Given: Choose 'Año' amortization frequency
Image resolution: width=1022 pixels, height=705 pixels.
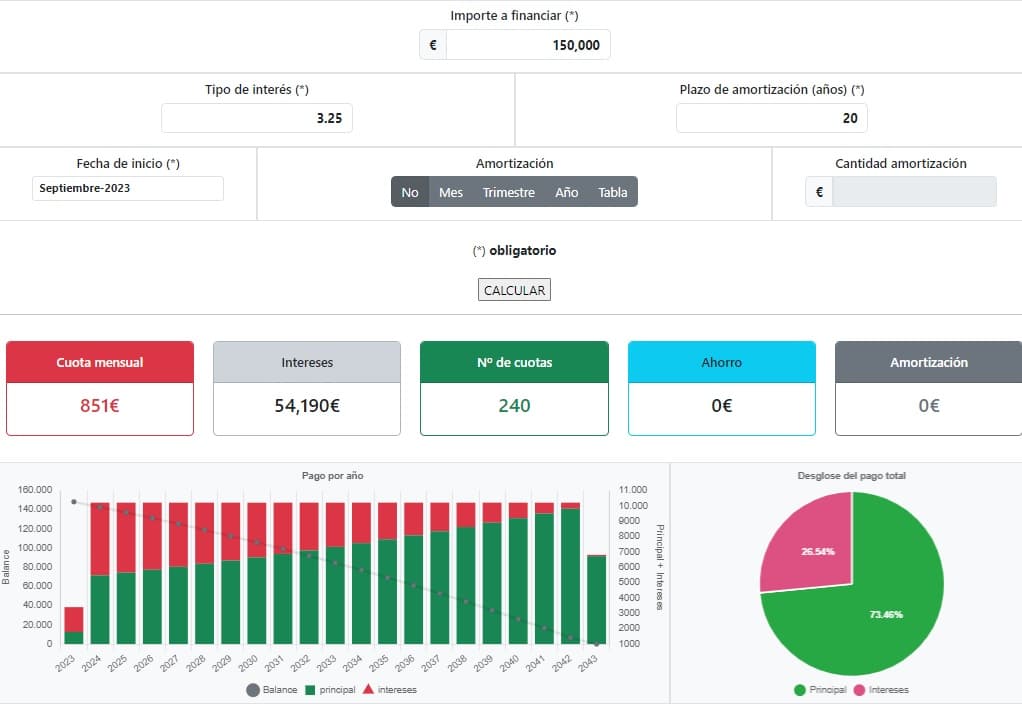Looking at the screenshot, I should point(566,192).
